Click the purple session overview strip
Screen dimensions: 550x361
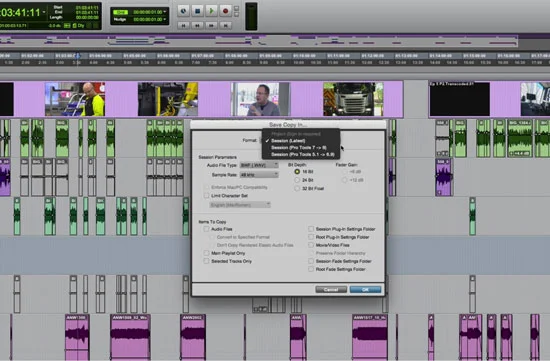[259, 40]
